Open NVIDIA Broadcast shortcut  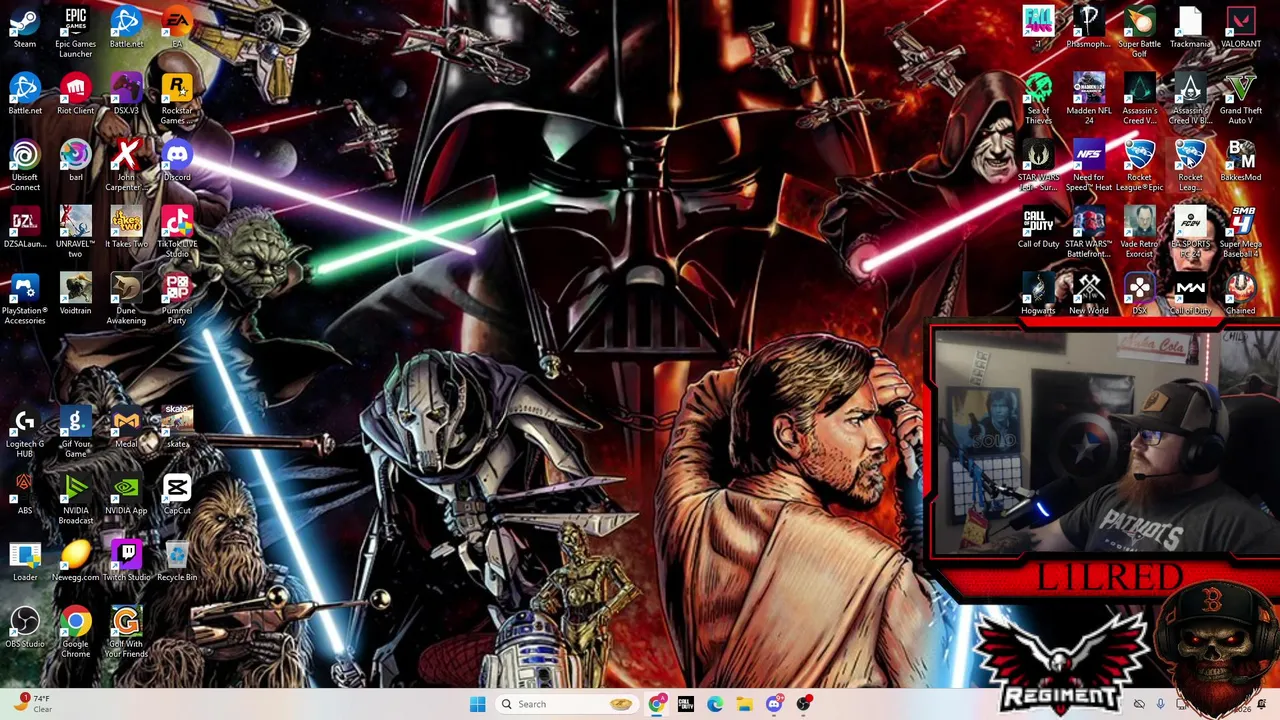[76, 499]
